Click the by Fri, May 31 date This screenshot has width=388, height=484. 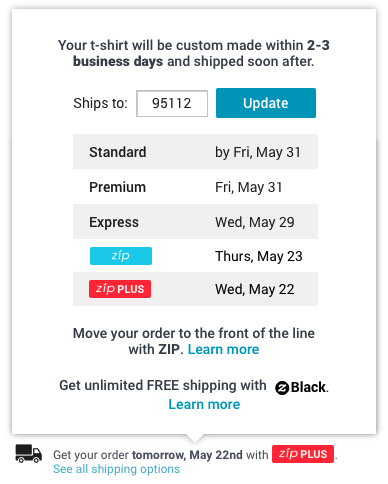click(x=258, y=152)
